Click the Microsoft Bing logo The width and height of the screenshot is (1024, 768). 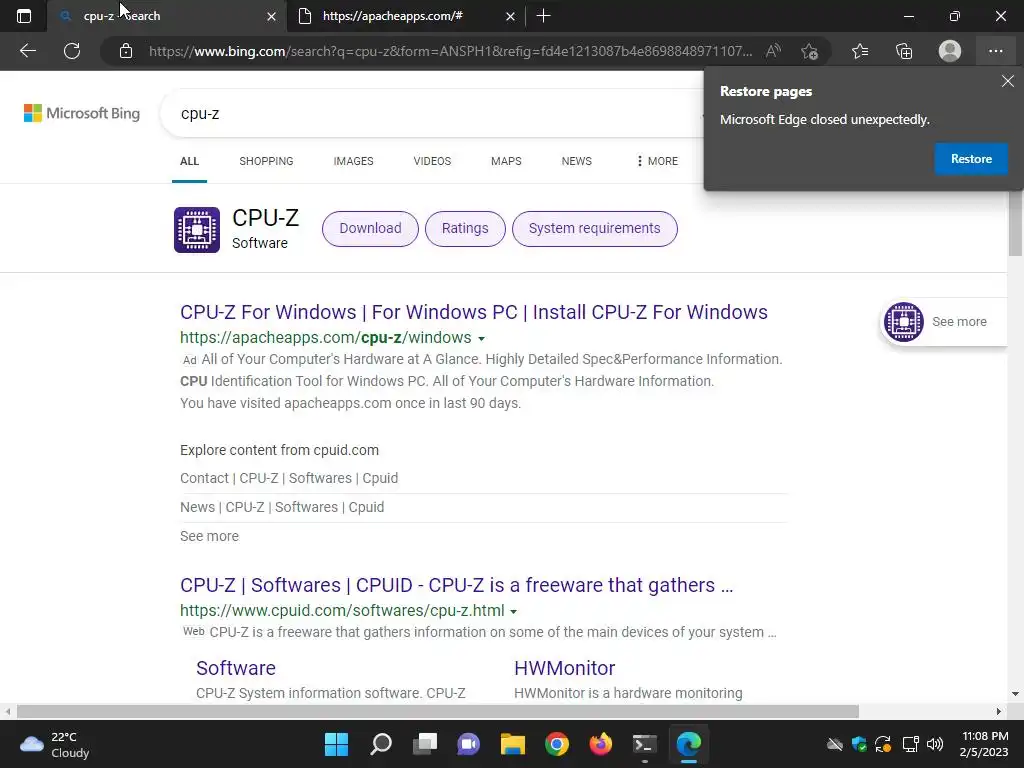point(82,113)
